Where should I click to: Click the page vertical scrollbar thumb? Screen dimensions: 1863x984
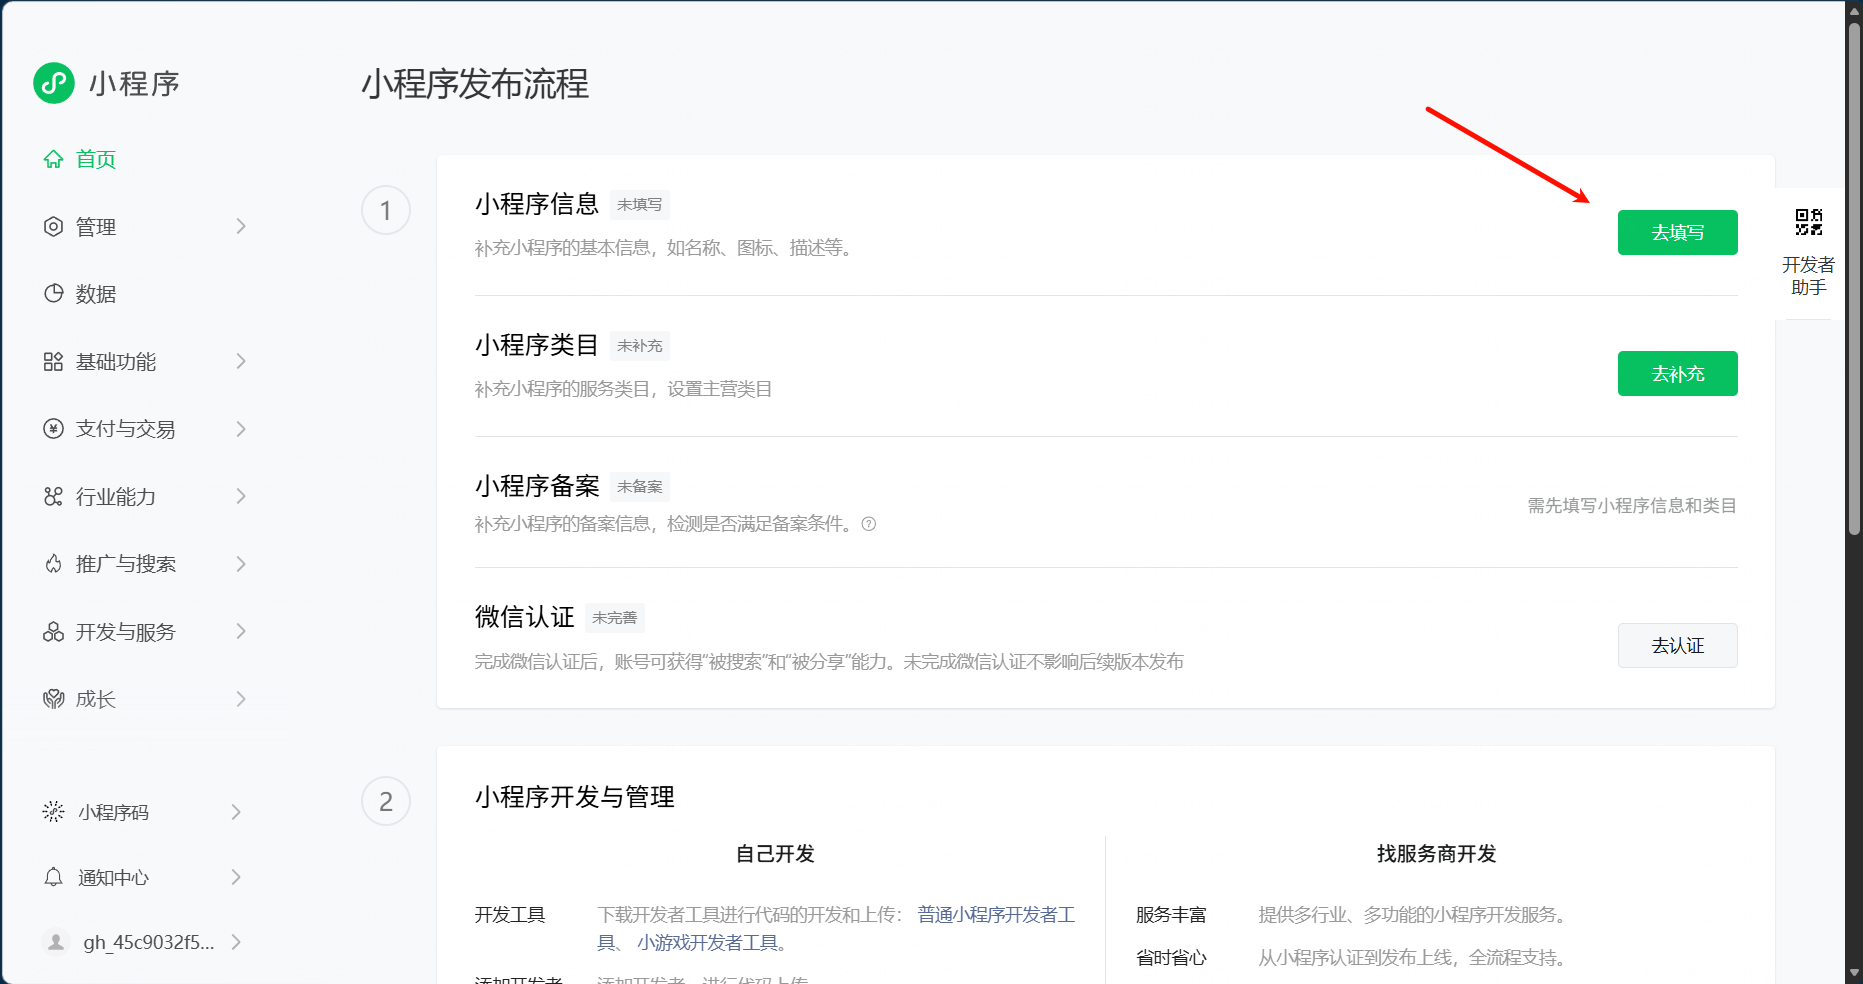pos(1854,280)
